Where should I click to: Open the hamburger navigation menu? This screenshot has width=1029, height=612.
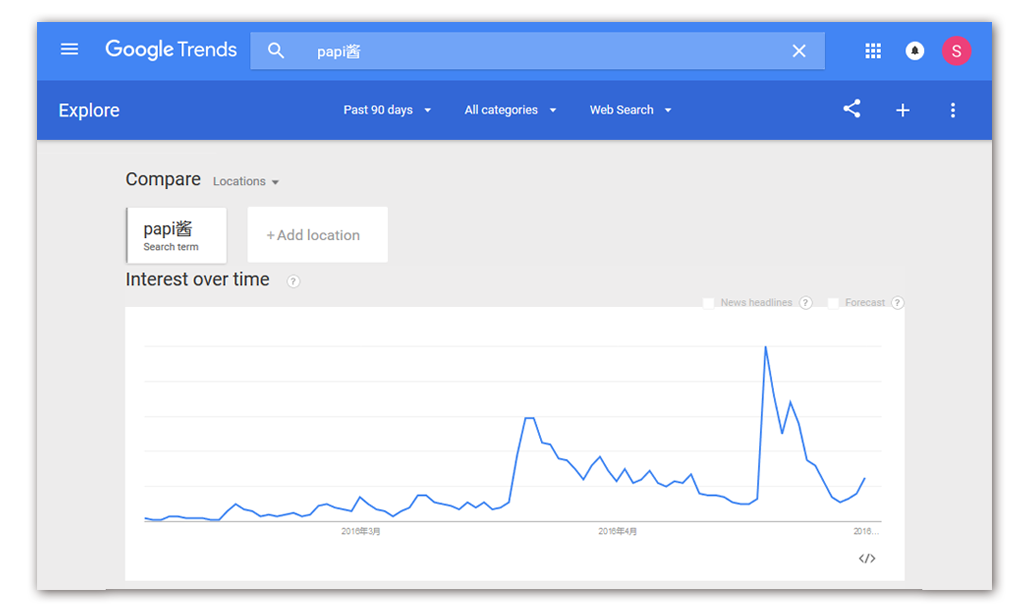tap(69, 50)
